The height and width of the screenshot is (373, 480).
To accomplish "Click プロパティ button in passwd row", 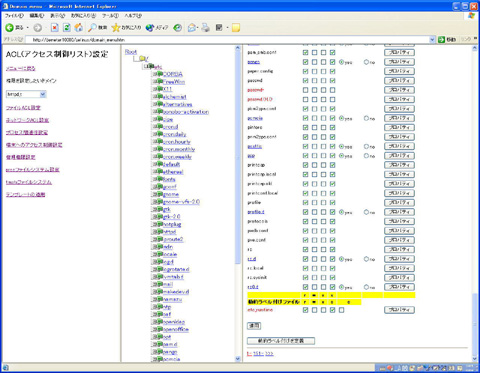I will pos(399,81).
